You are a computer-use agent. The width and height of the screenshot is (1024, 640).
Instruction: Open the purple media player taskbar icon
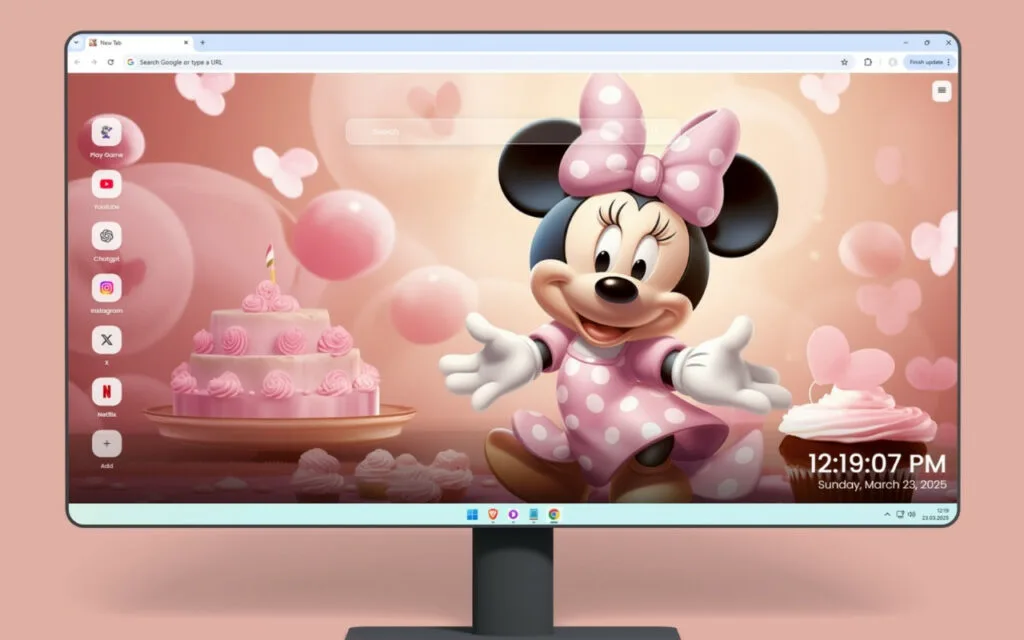tap(513, 515)
